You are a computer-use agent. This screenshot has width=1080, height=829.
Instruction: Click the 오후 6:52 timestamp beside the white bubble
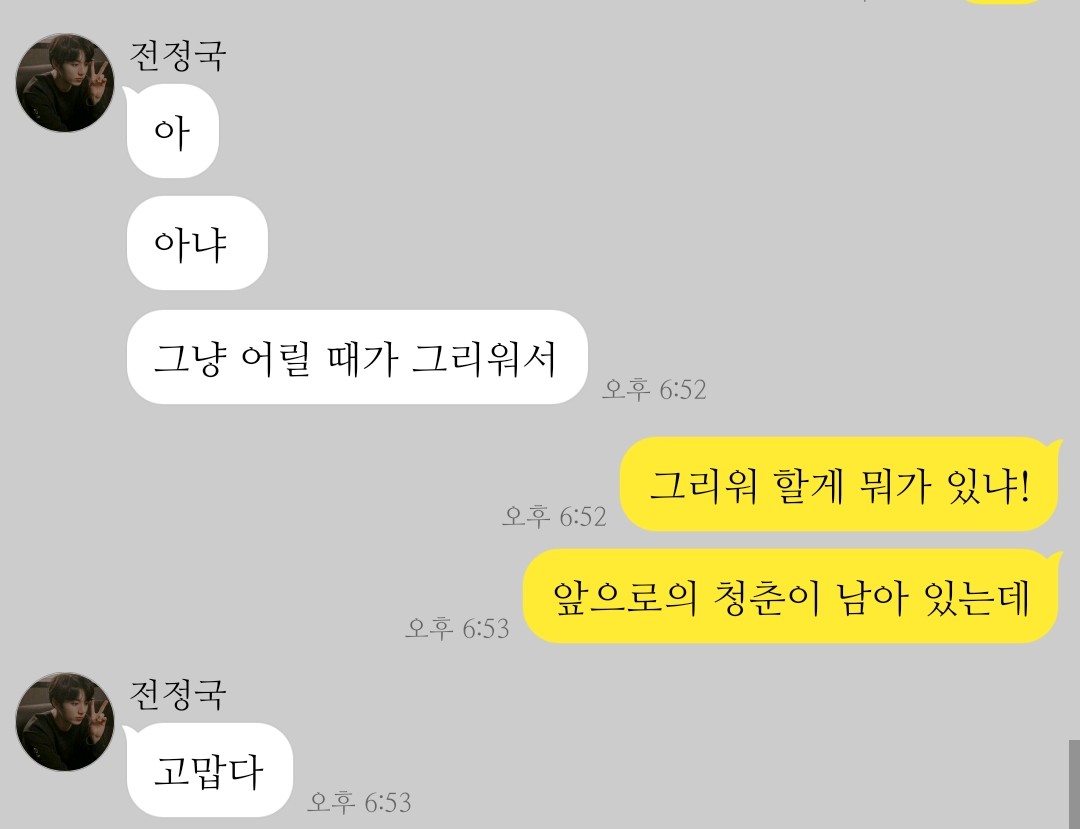coord(654,389)
